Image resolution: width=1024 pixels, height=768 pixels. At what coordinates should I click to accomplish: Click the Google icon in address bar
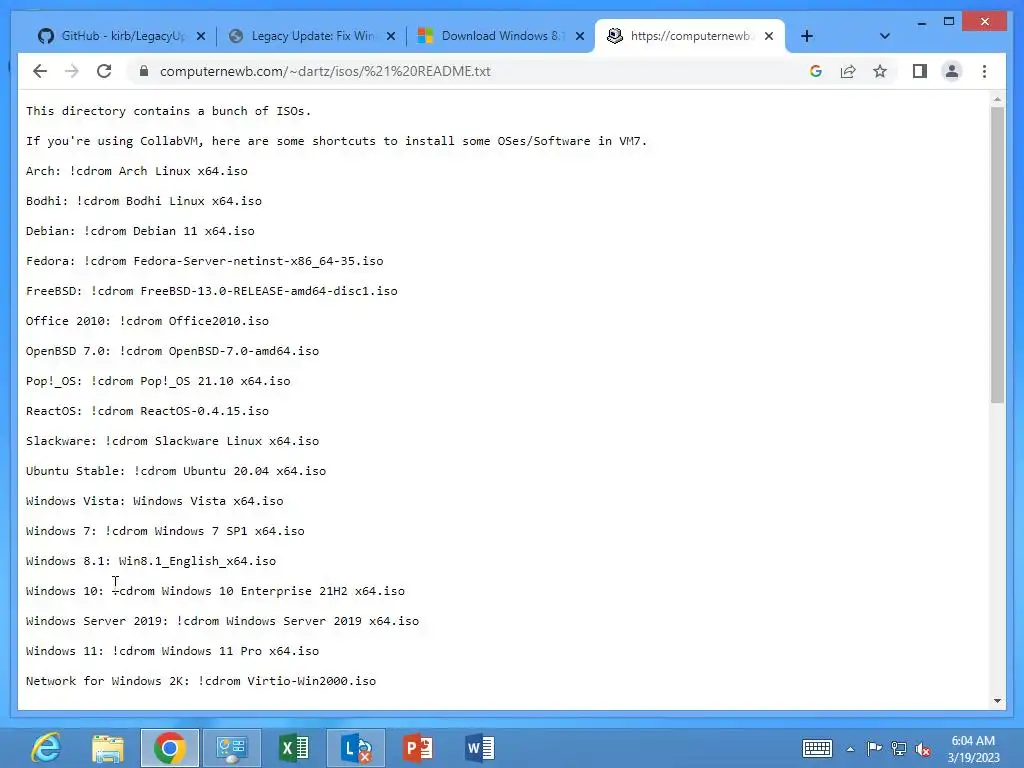coord(816,71)
